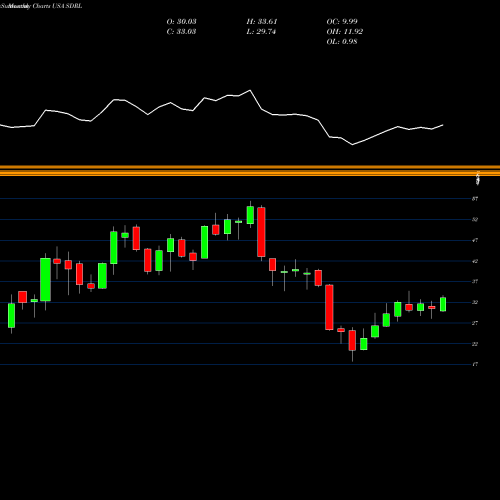The width and height of the screenshot is (500, 500).
Task: Select the close value 'C: 33.03'
Action: pos(181,32)
